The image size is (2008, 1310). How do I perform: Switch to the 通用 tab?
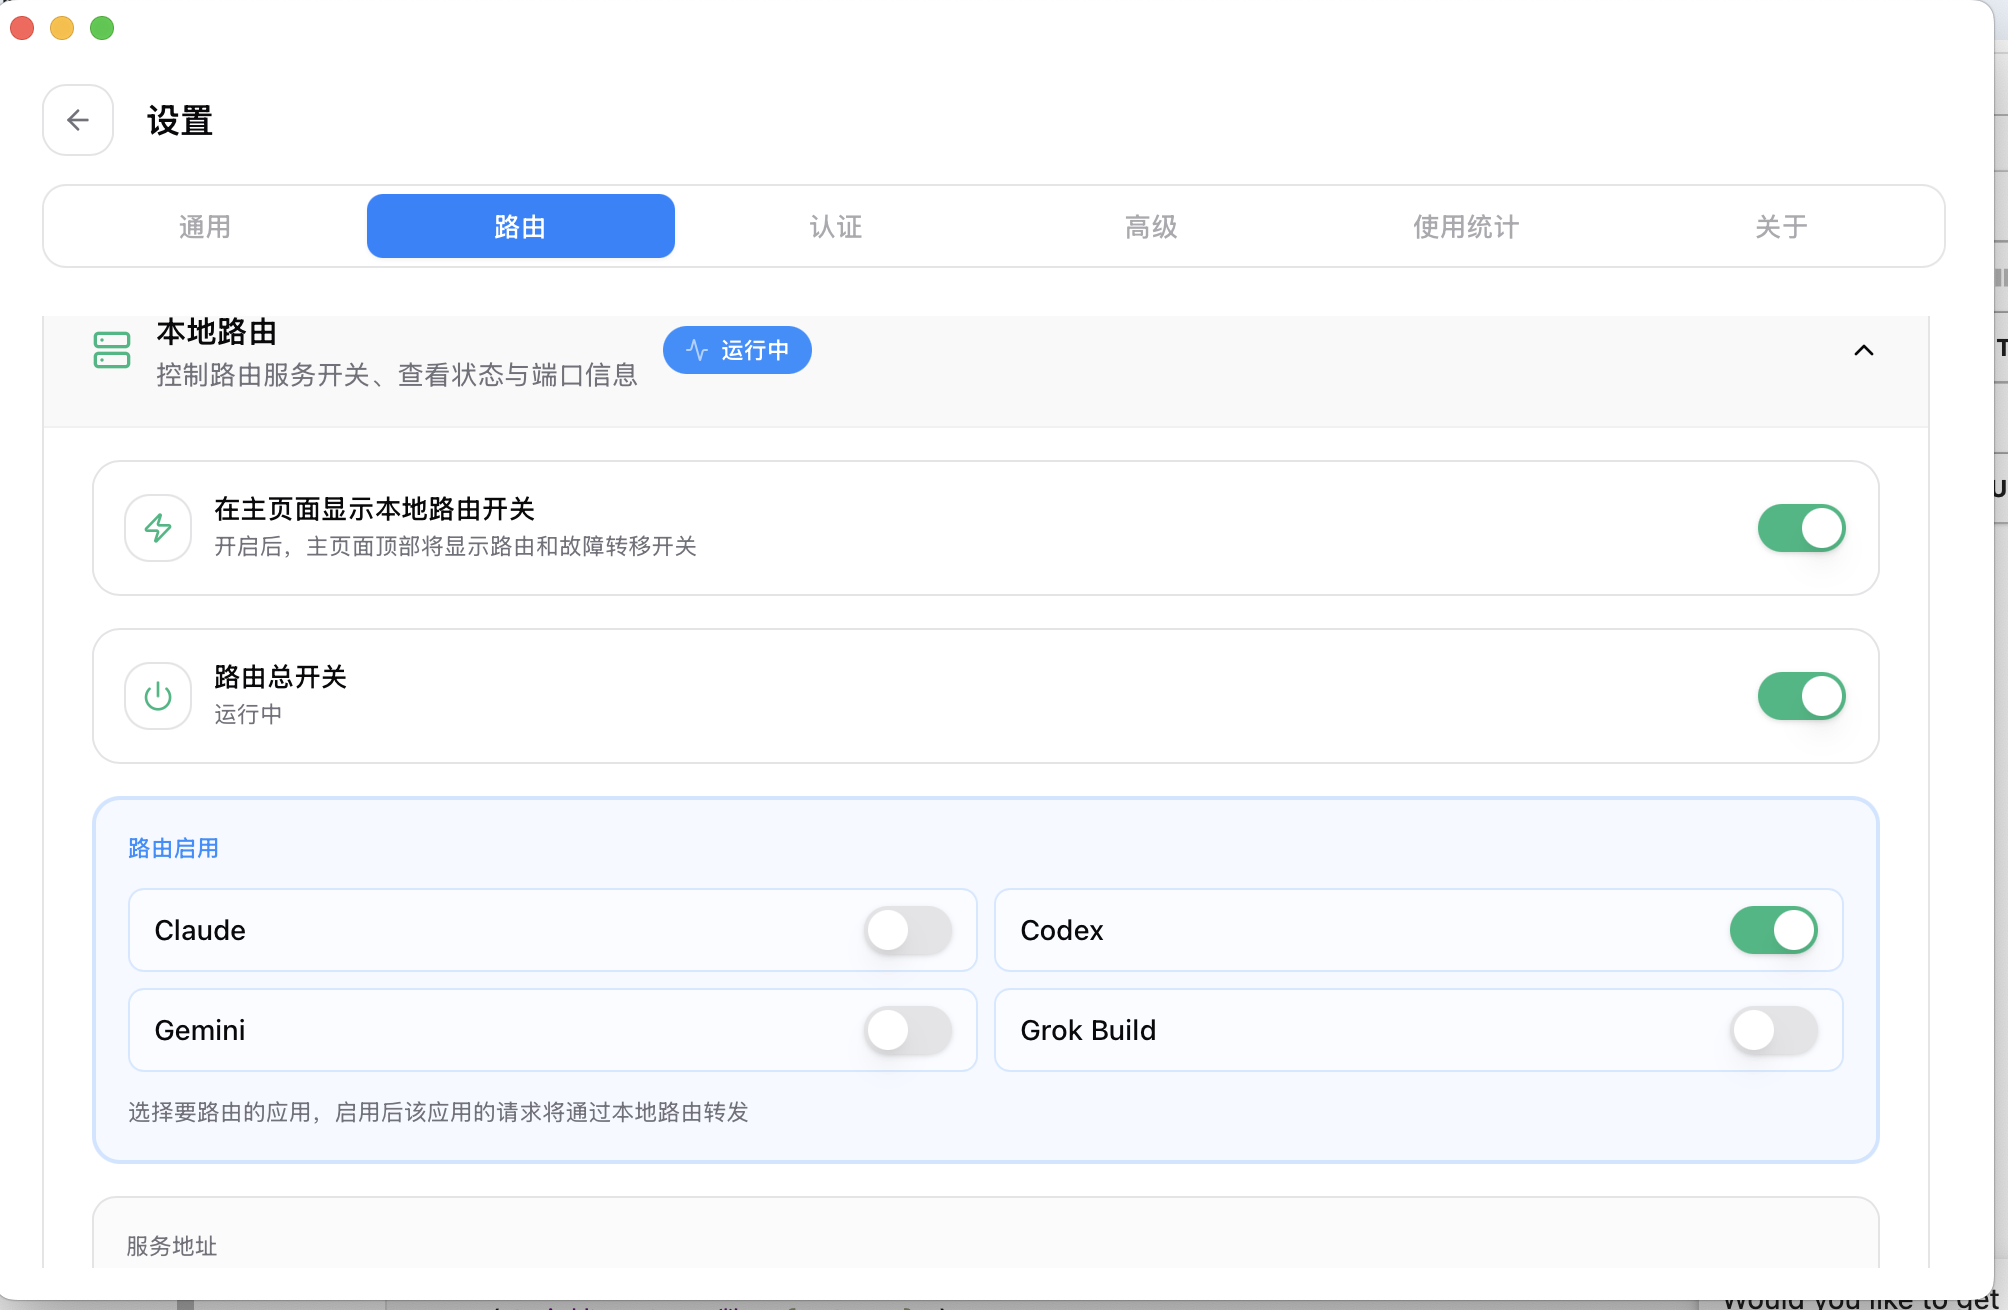click(x=205, y=227)
